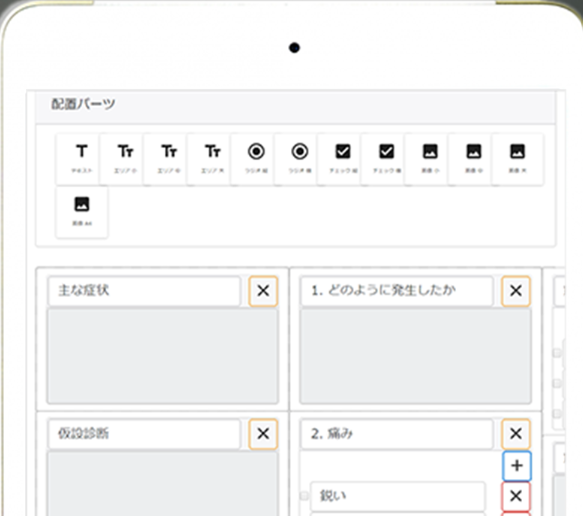Remove the 仮設診断 block using X
Image resolution: width=583 pixels, height=516 pixels.
coord(263,433)
